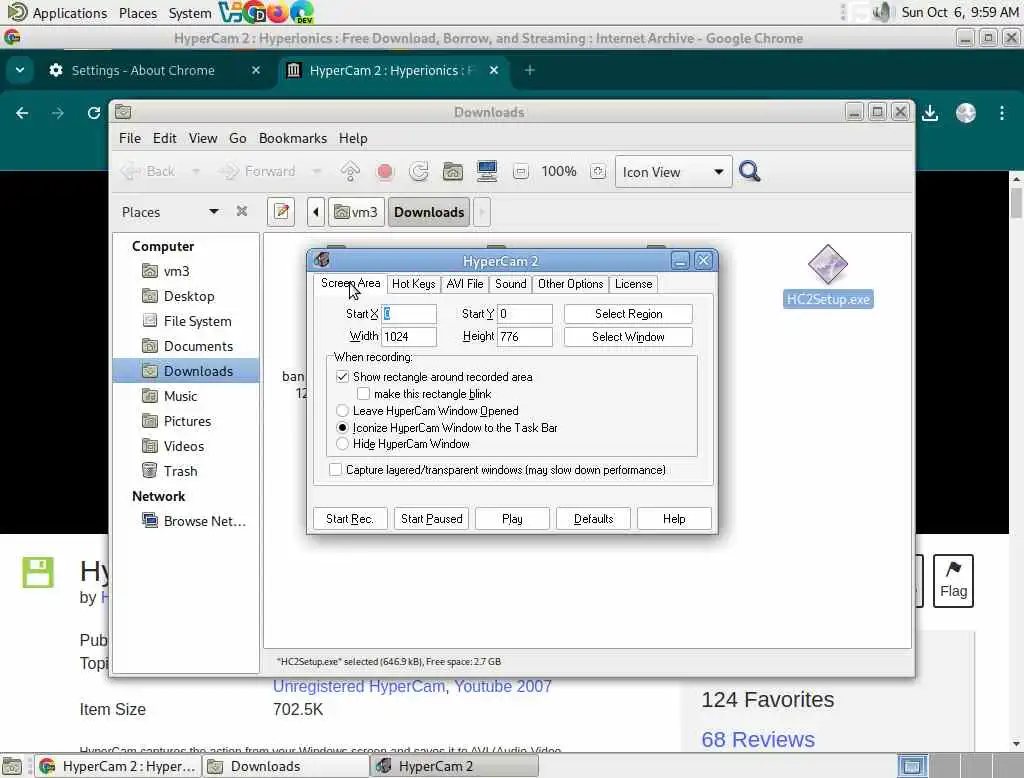Select Hide HyperCam Window option
Viewport: 1024px width, 778px height.
pyautogui.click(x=342, y=444)
